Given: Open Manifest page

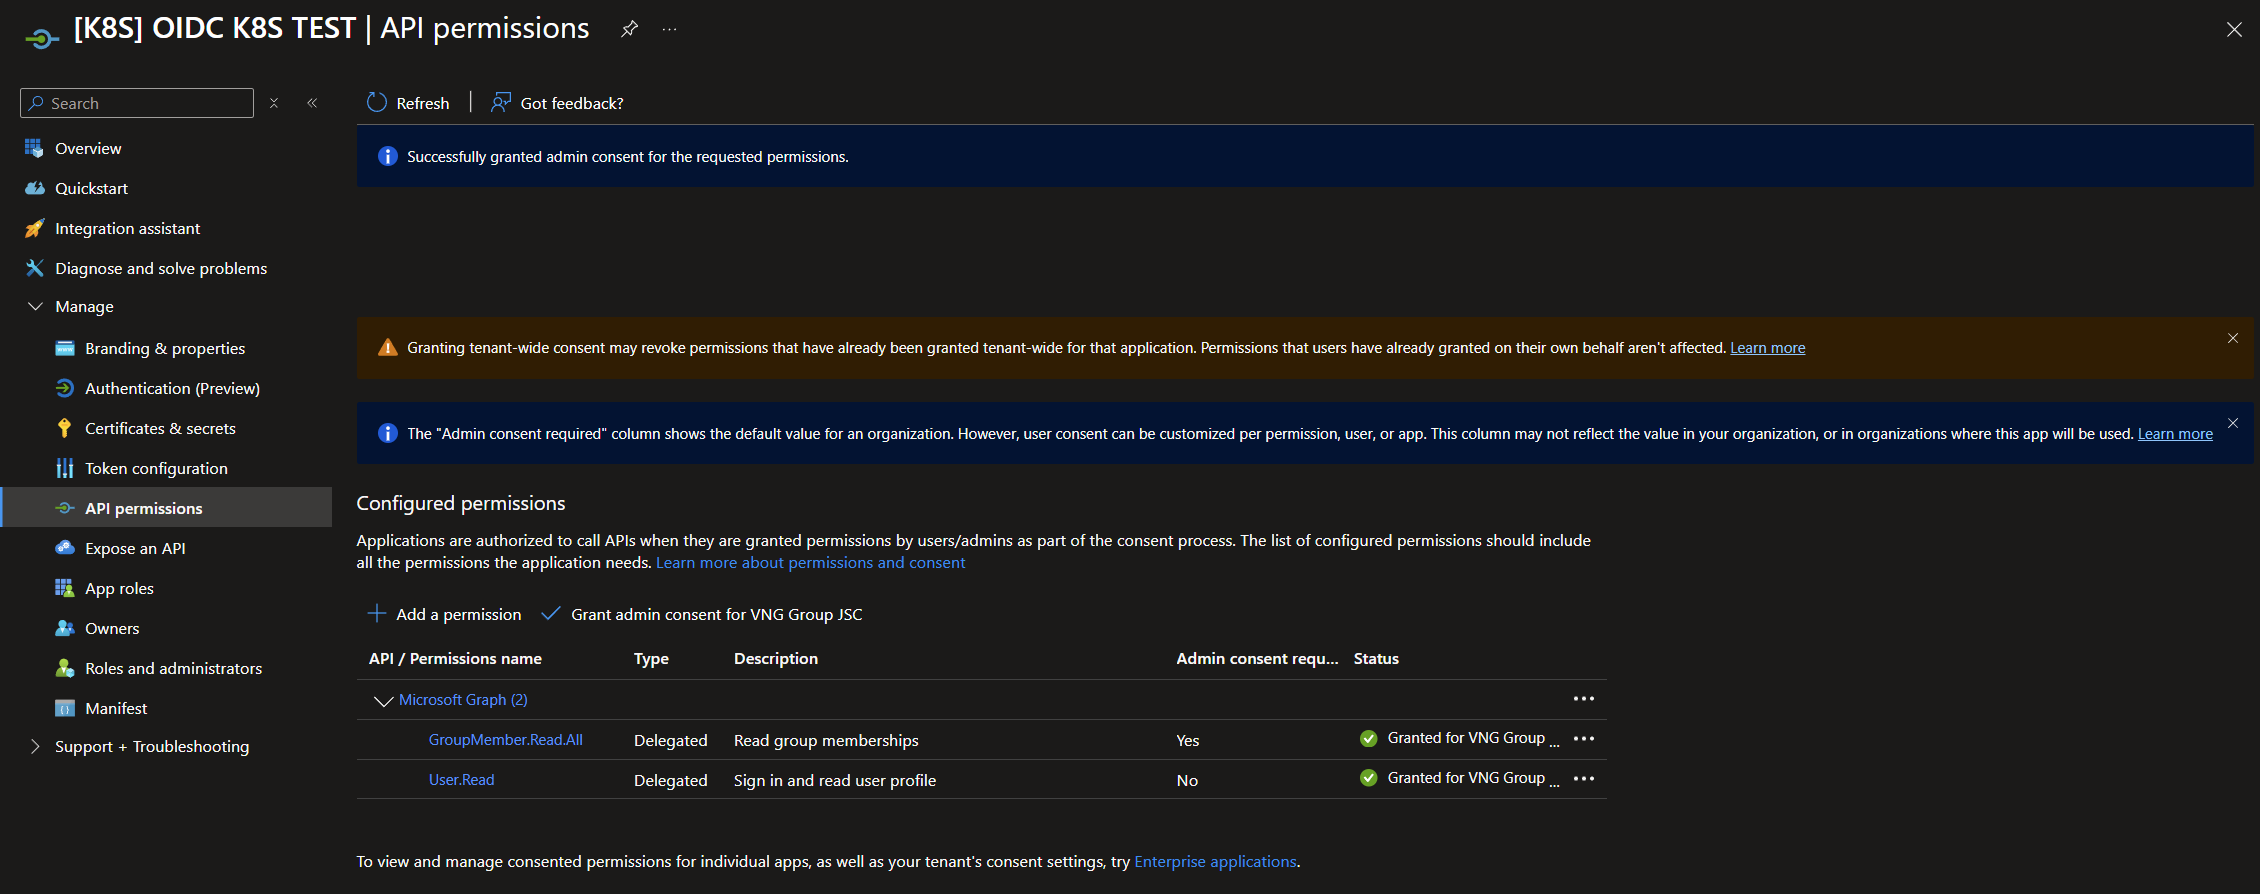Looking at the screenshot, I should (116, 708).
